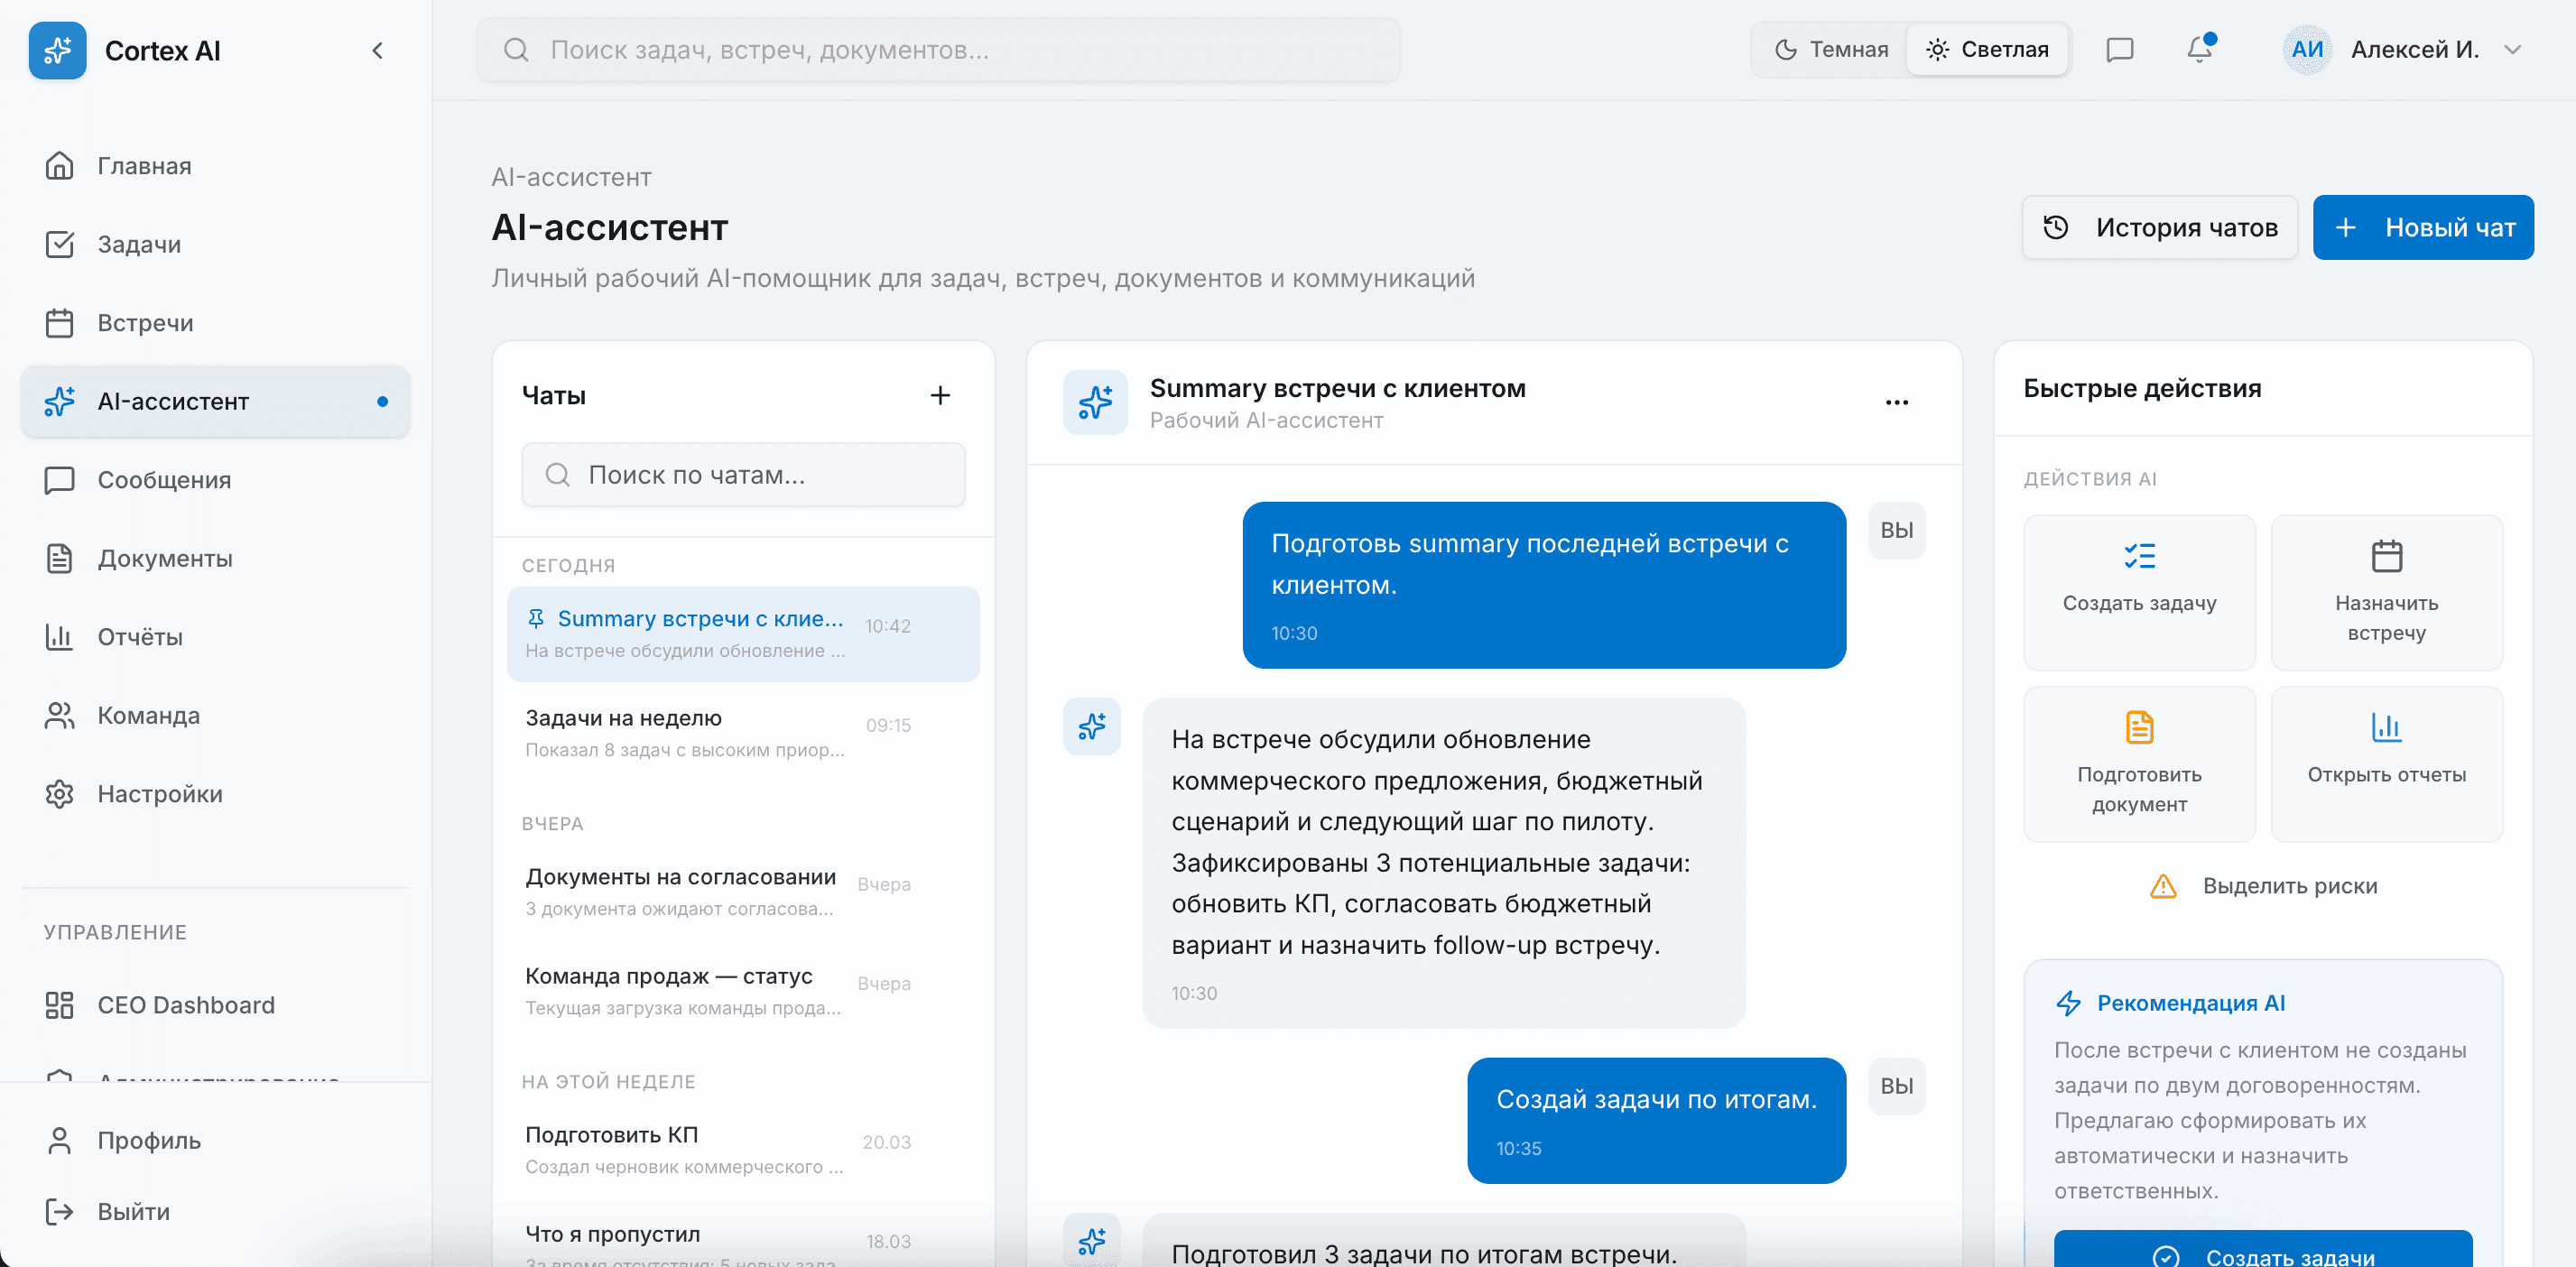Click the Создать задачи recommendation button
Viewport: 2576px width, 1267px height.
[2262, 1250]
